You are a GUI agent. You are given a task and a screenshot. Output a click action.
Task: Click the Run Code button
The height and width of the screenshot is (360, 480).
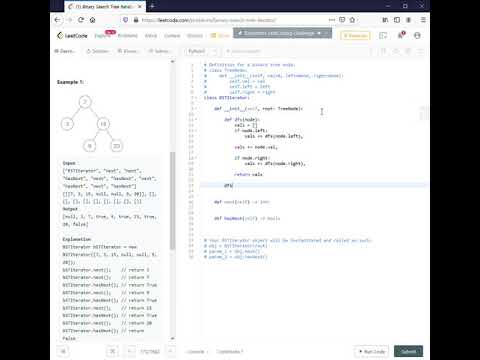371,351
